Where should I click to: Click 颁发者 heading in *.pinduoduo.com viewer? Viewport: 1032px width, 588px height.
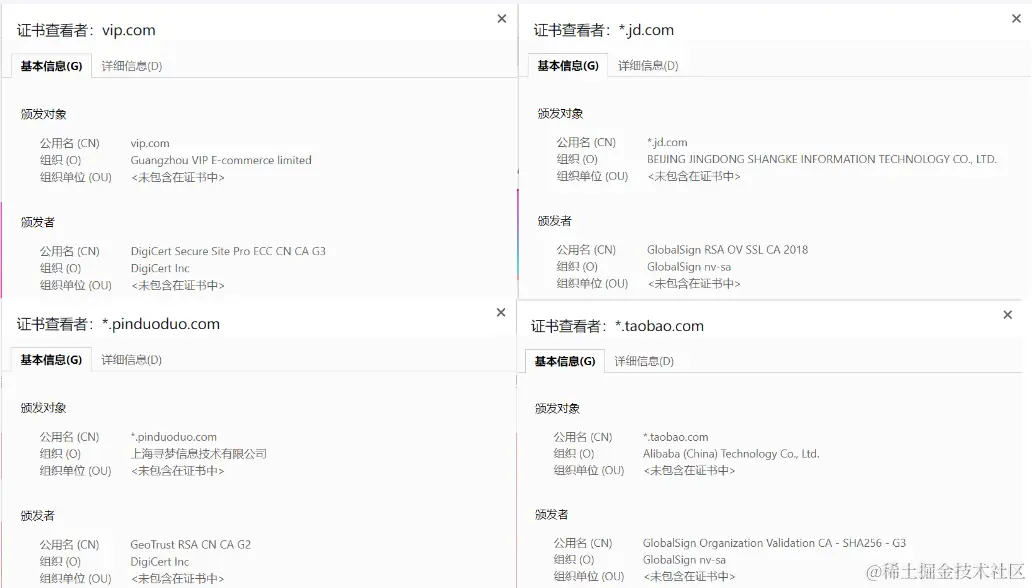[38, 516]
